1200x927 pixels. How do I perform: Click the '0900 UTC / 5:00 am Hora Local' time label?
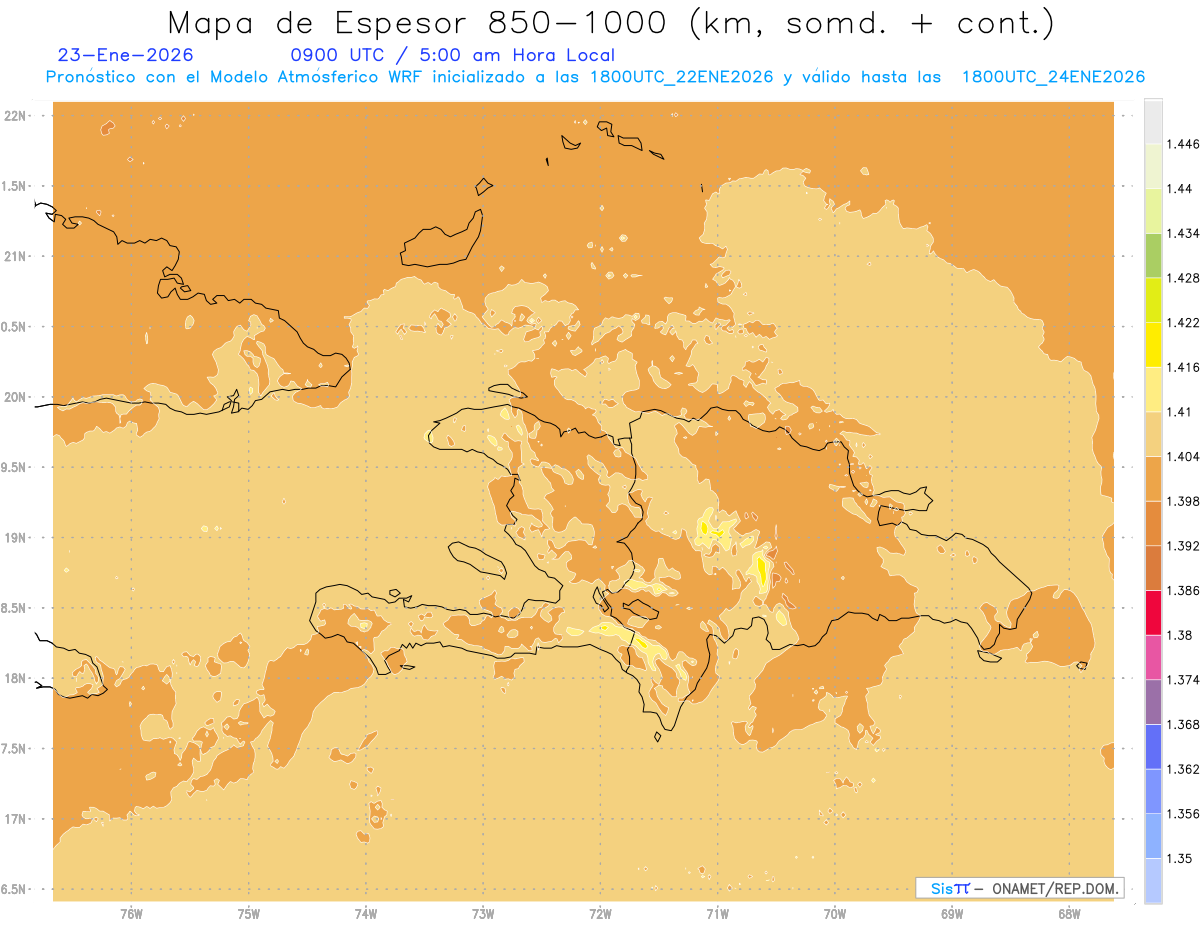coord(453,55)
